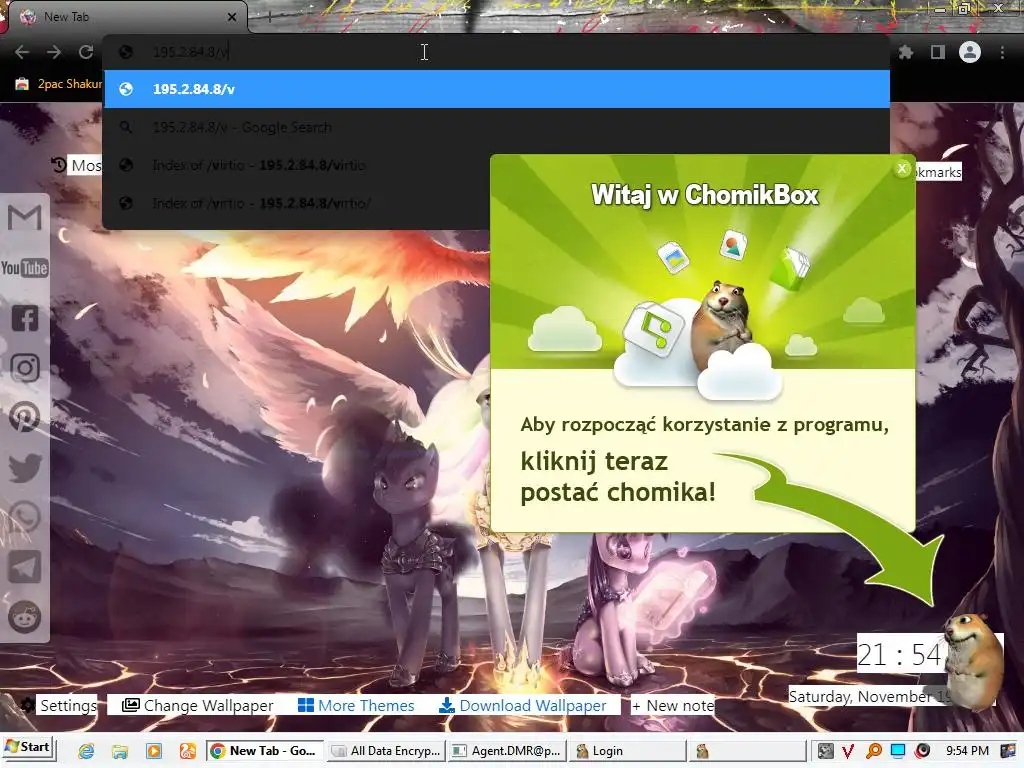1024x768 pixels.
Task: Open the Chrome three-dot menu
Action: pyautogui.click(x=1002, y=52)
